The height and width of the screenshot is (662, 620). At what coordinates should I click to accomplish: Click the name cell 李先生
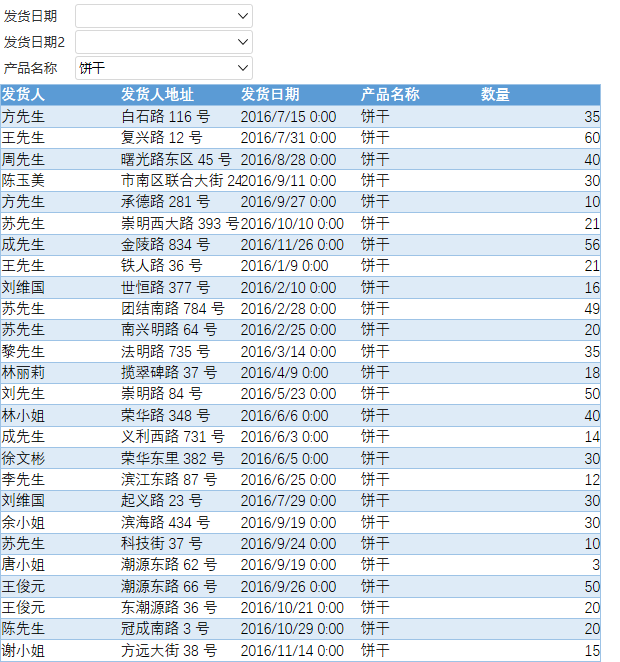click(23, 480)
